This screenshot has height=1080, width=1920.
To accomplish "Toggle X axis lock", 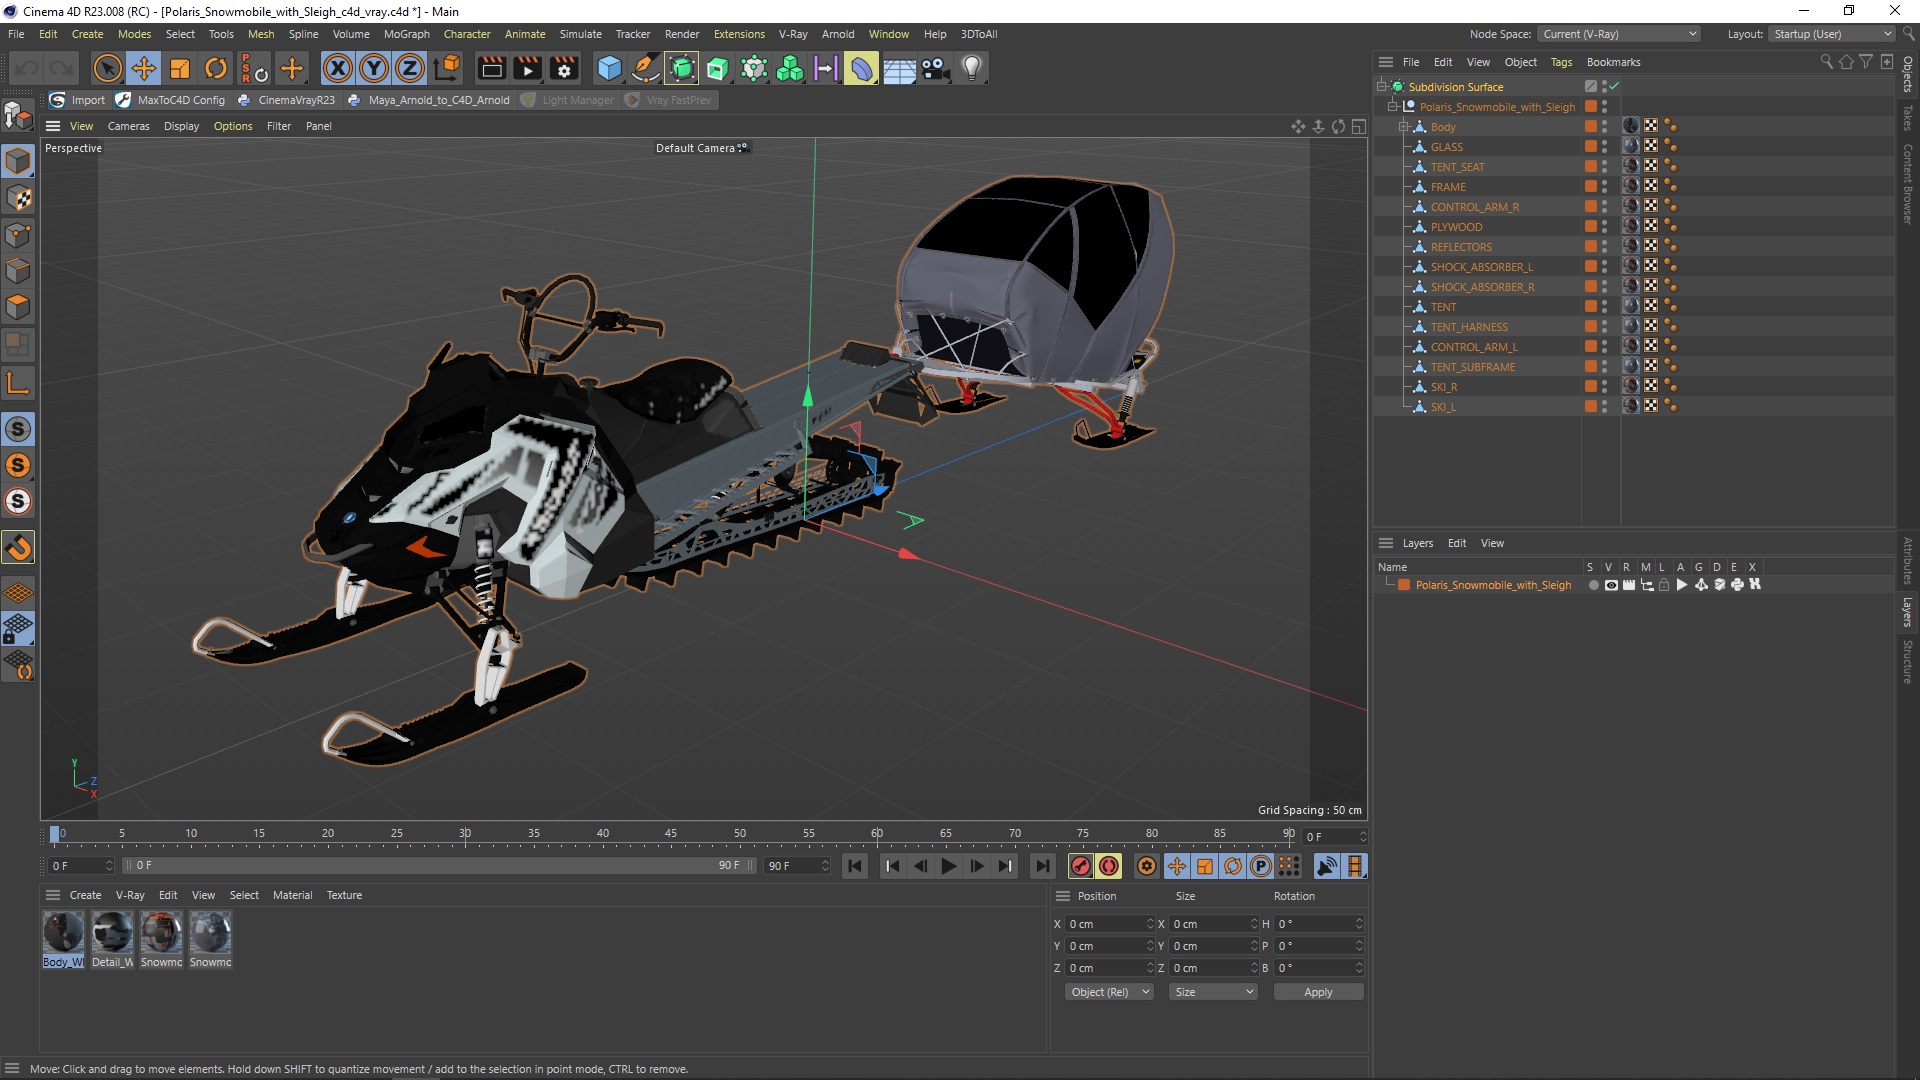I will tap(338, 68).
